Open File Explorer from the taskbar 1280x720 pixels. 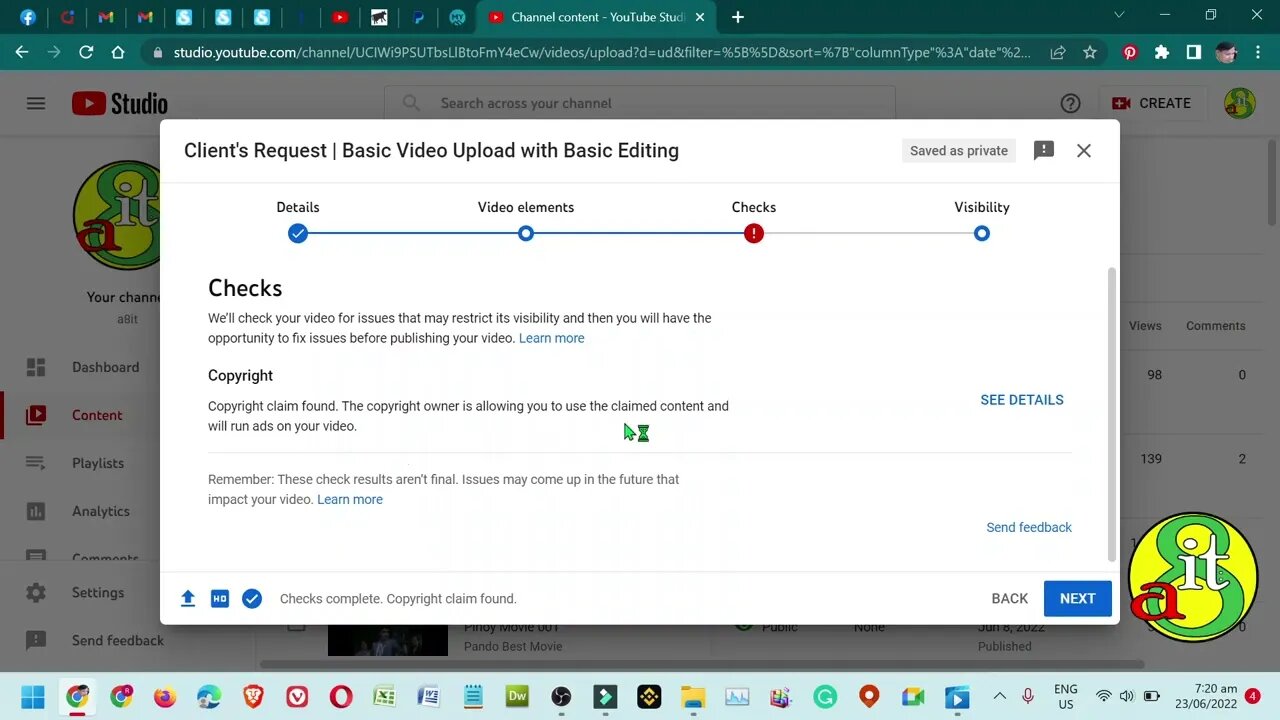point(693,697)
